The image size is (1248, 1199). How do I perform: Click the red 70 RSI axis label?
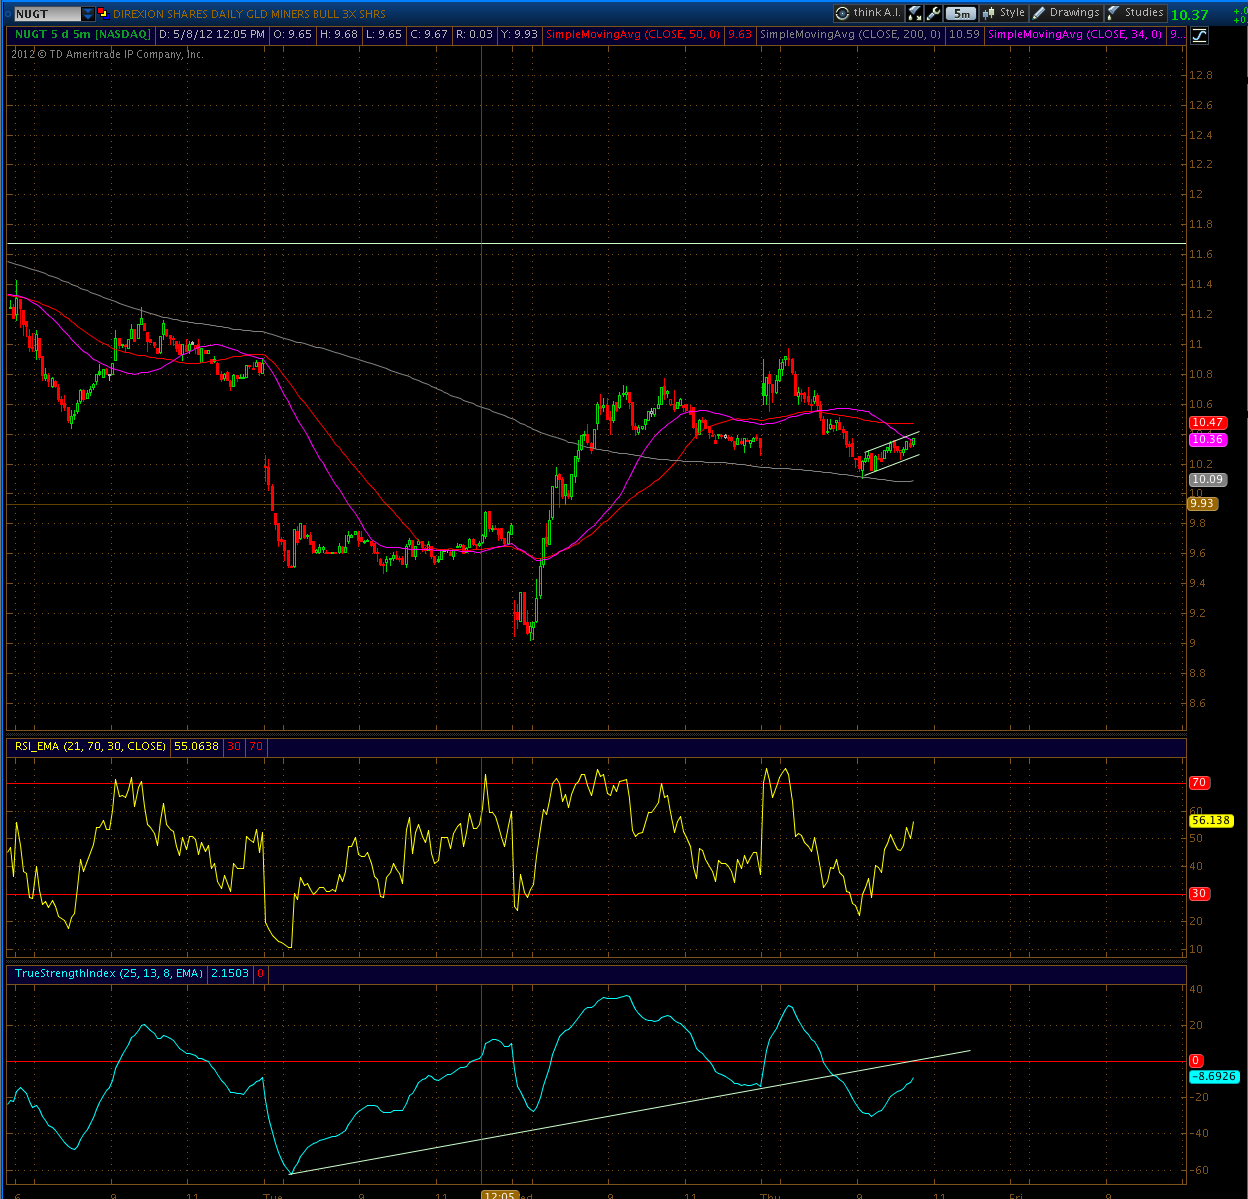click(x=1199, y=783)
